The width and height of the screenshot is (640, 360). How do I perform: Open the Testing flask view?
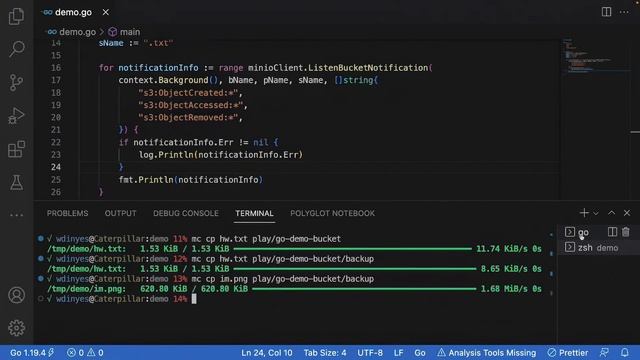coord(16,182)
